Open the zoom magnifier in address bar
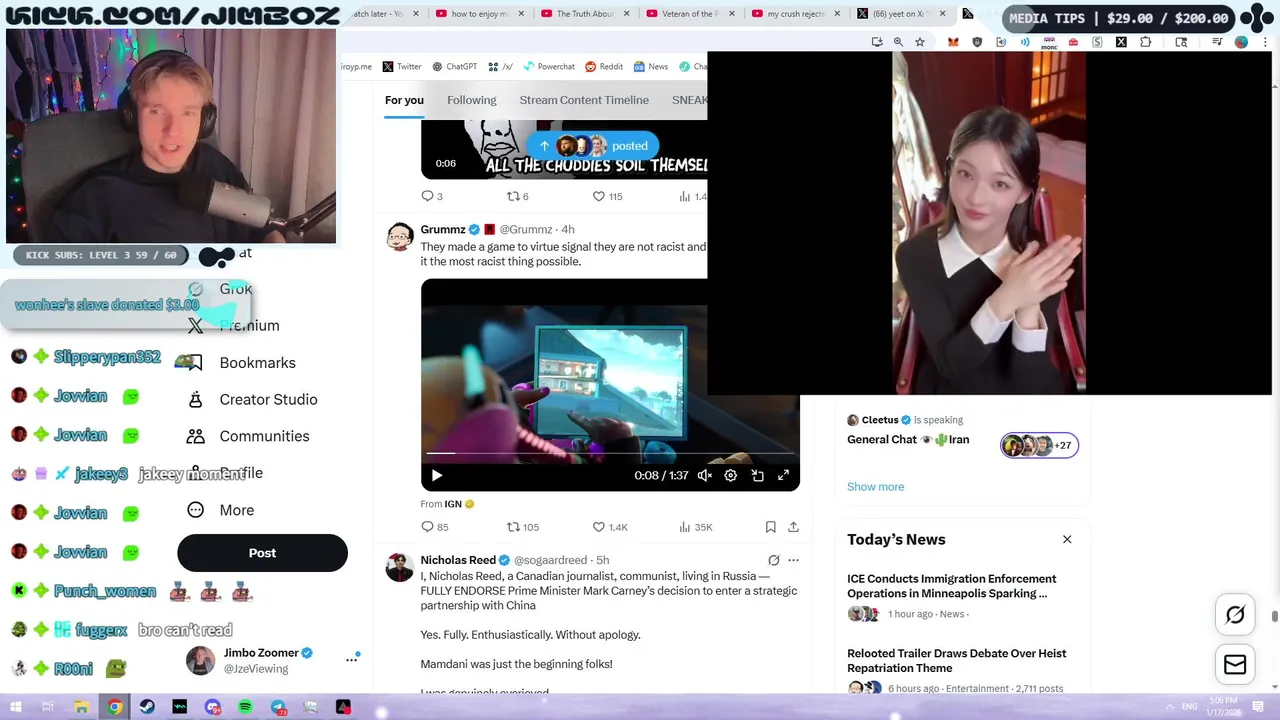 (898, 42)
